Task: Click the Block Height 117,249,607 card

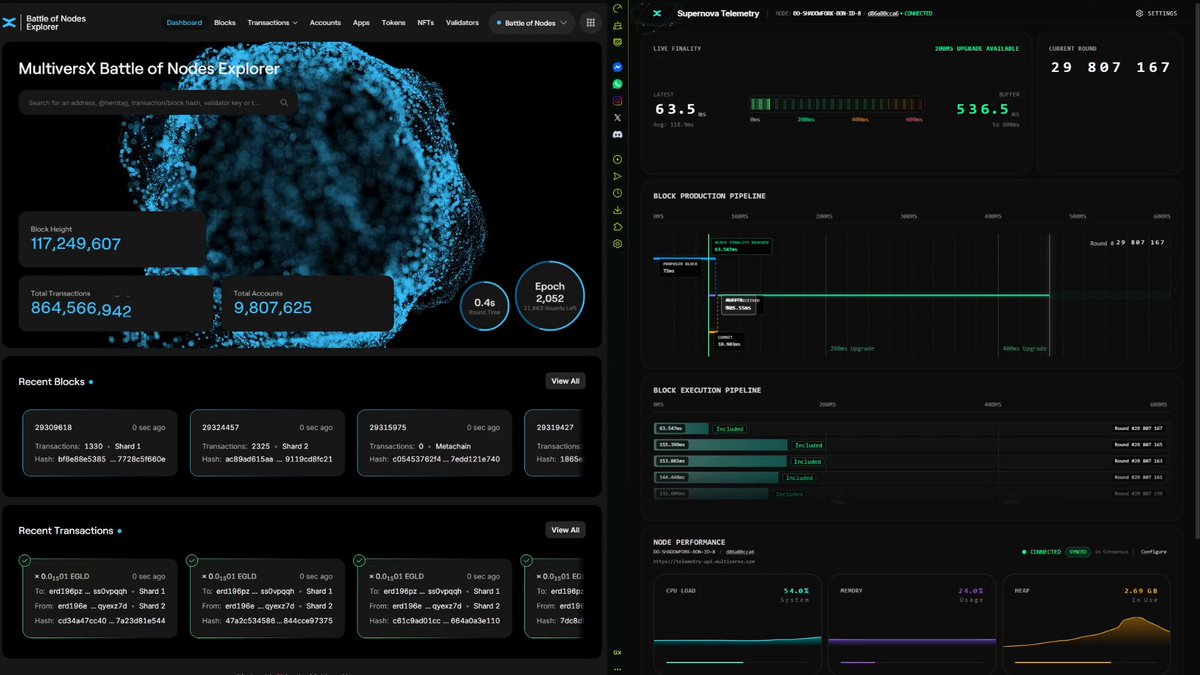Action: (112, 238)
